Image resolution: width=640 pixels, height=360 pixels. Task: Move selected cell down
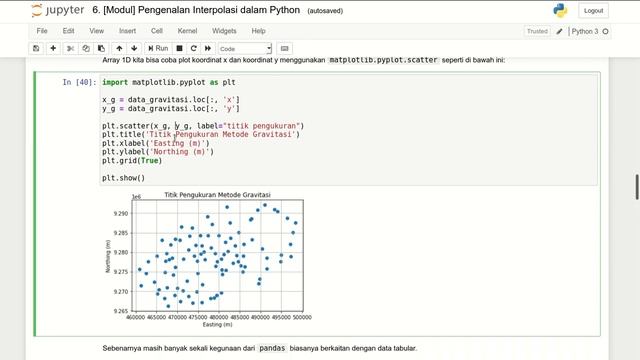[134, 49]
